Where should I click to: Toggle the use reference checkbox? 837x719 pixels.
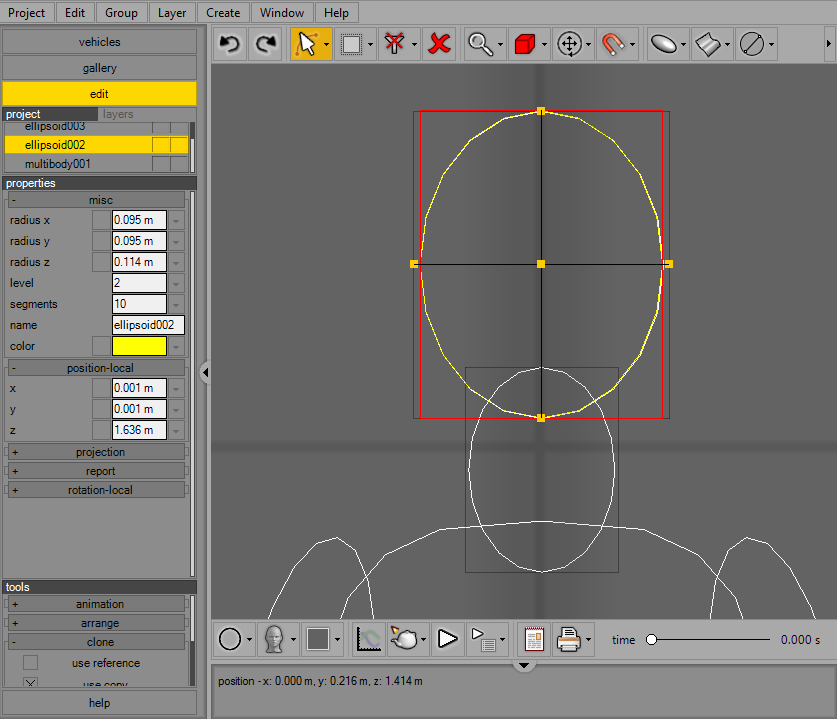(x=30, y=662)
